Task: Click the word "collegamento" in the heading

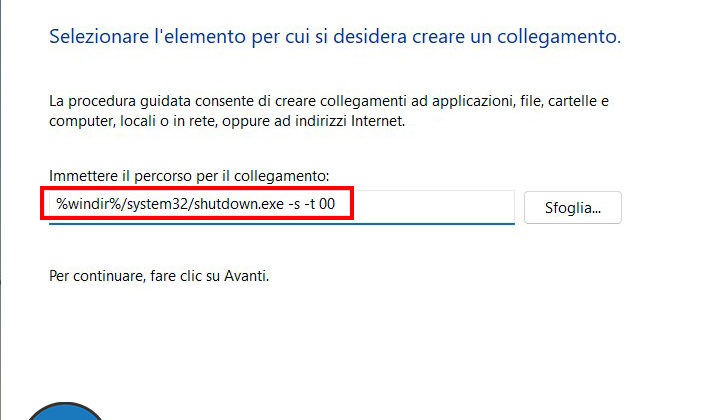Action: [562, 38]
